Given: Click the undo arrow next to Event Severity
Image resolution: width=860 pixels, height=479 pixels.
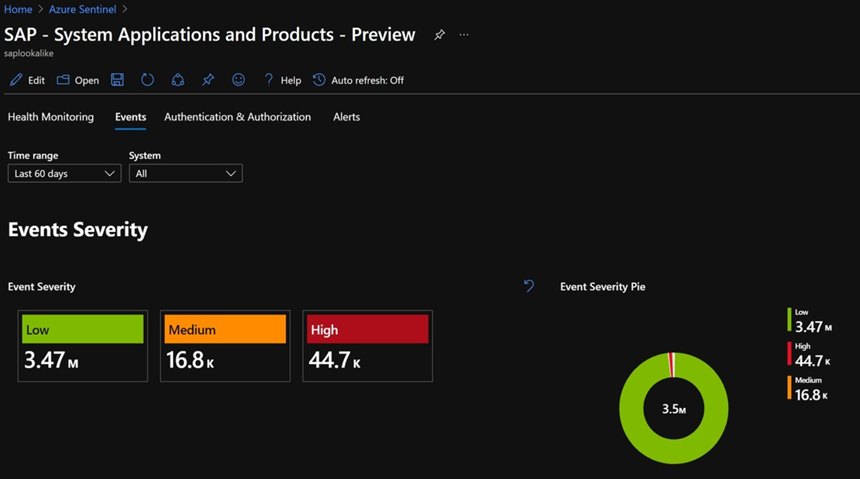Looking at the screenshot, I should (529, 286).
